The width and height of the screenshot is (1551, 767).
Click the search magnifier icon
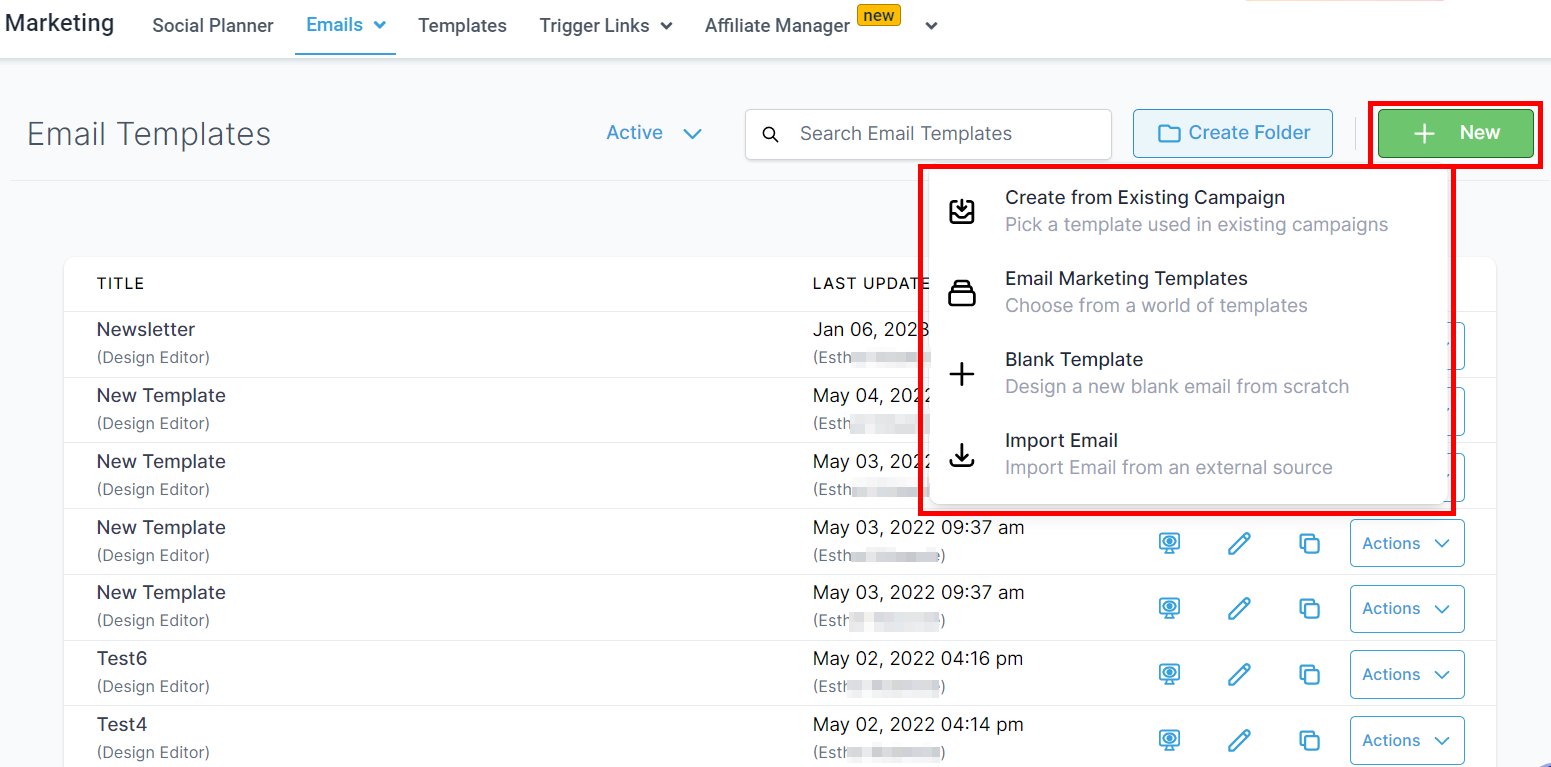pos(770,134)
